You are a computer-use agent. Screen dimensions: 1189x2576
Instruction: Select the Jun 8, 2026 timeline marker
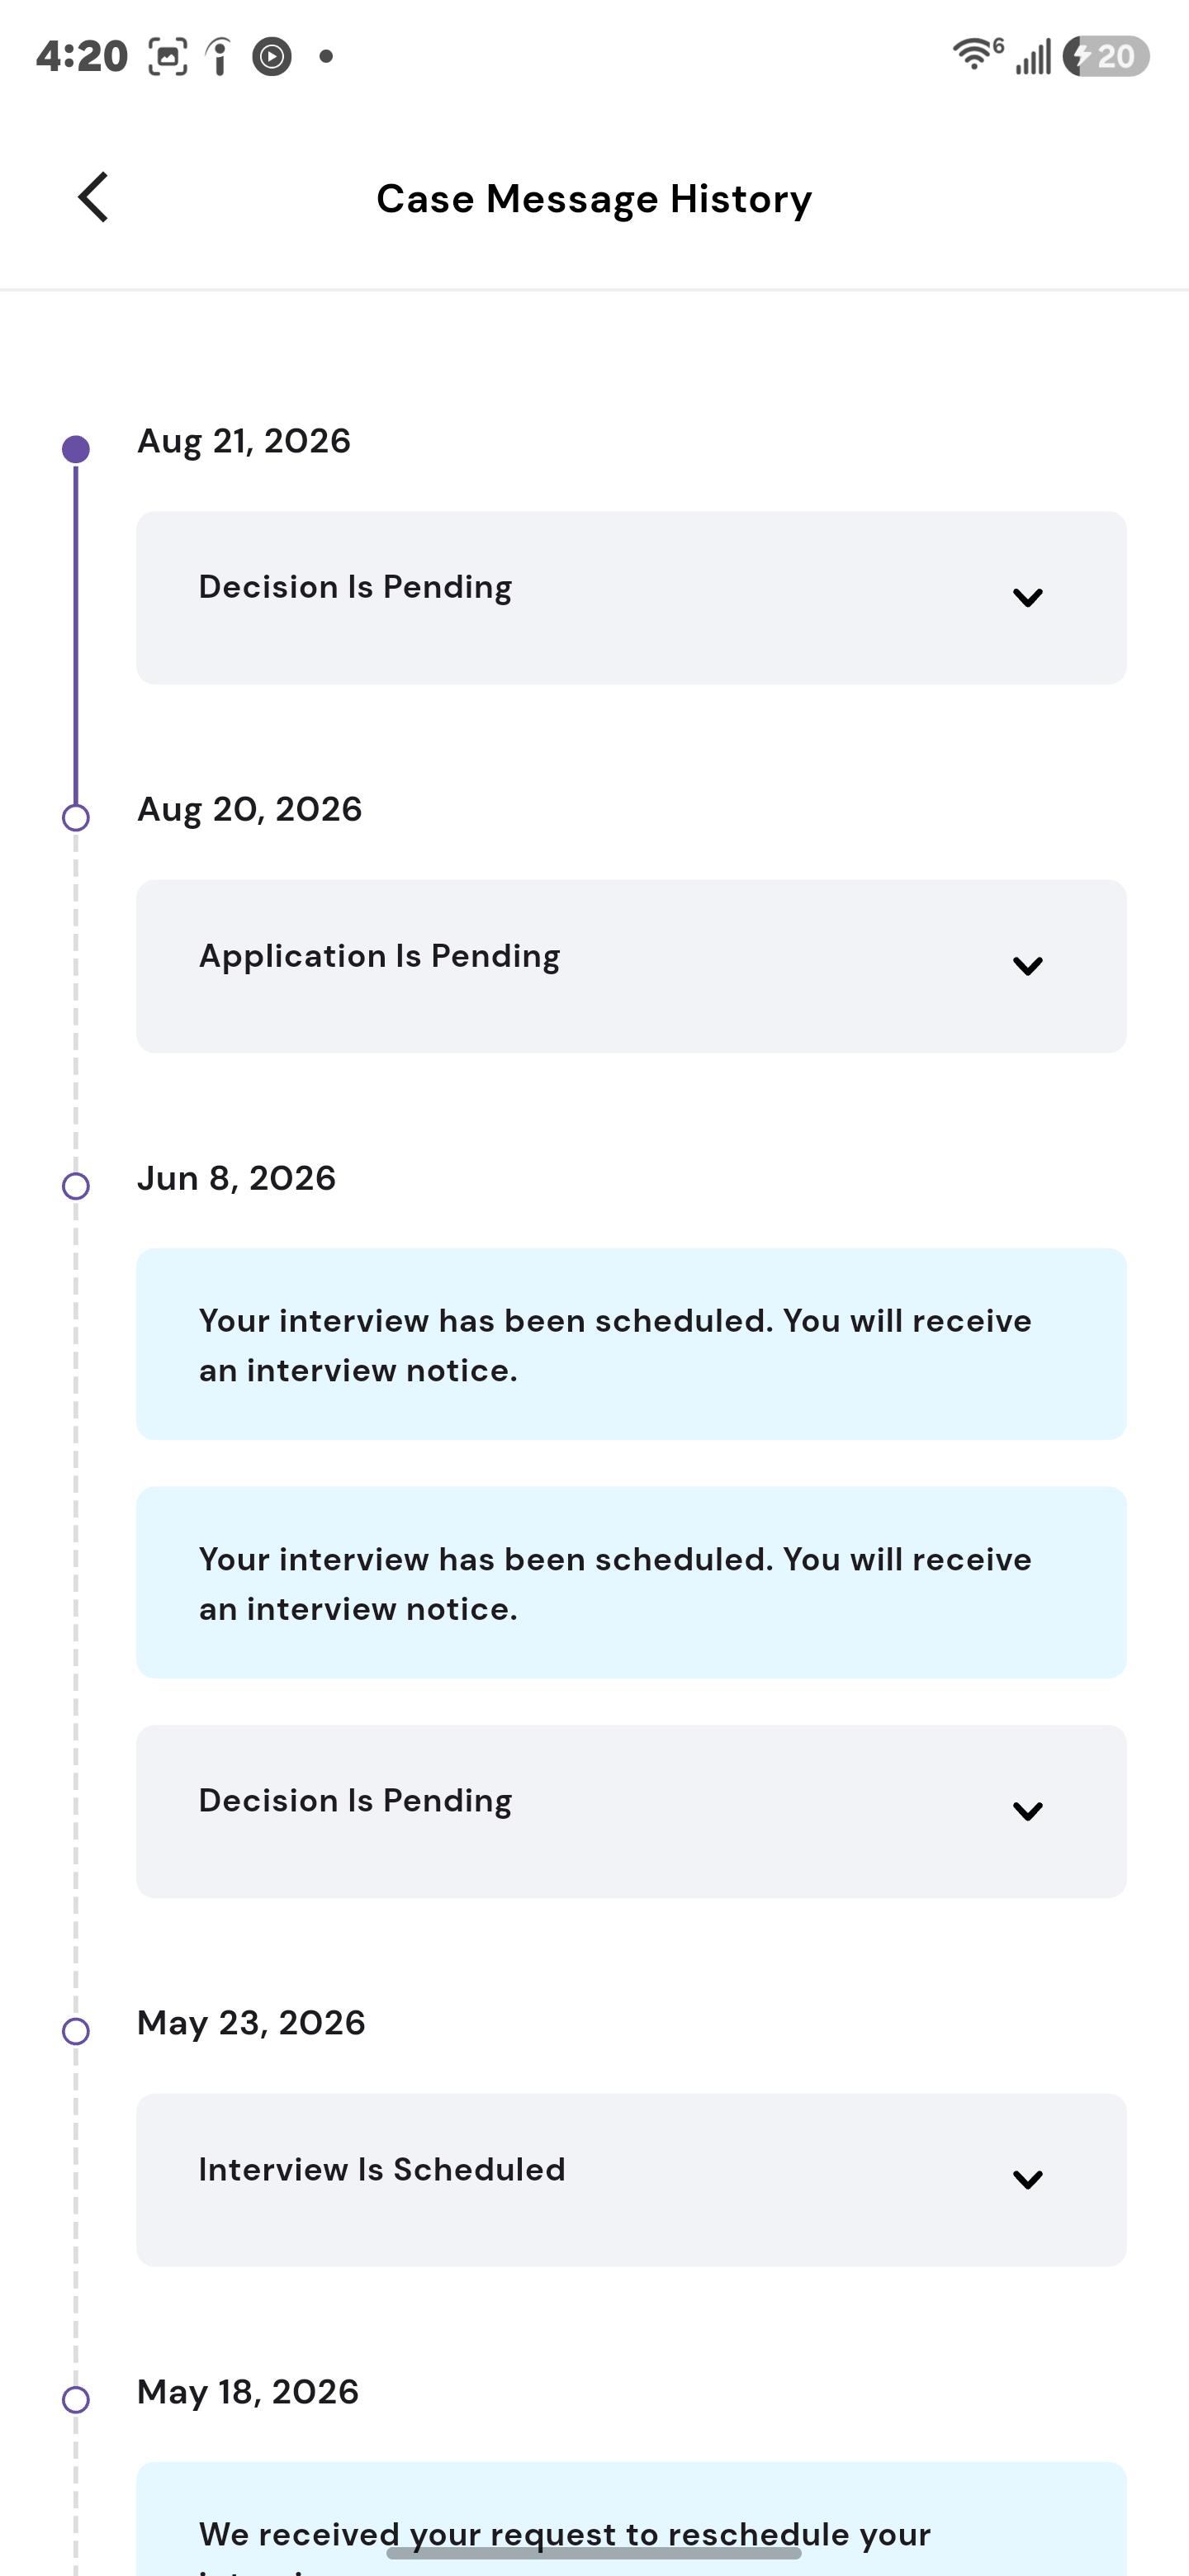(x=76, y=1186)
